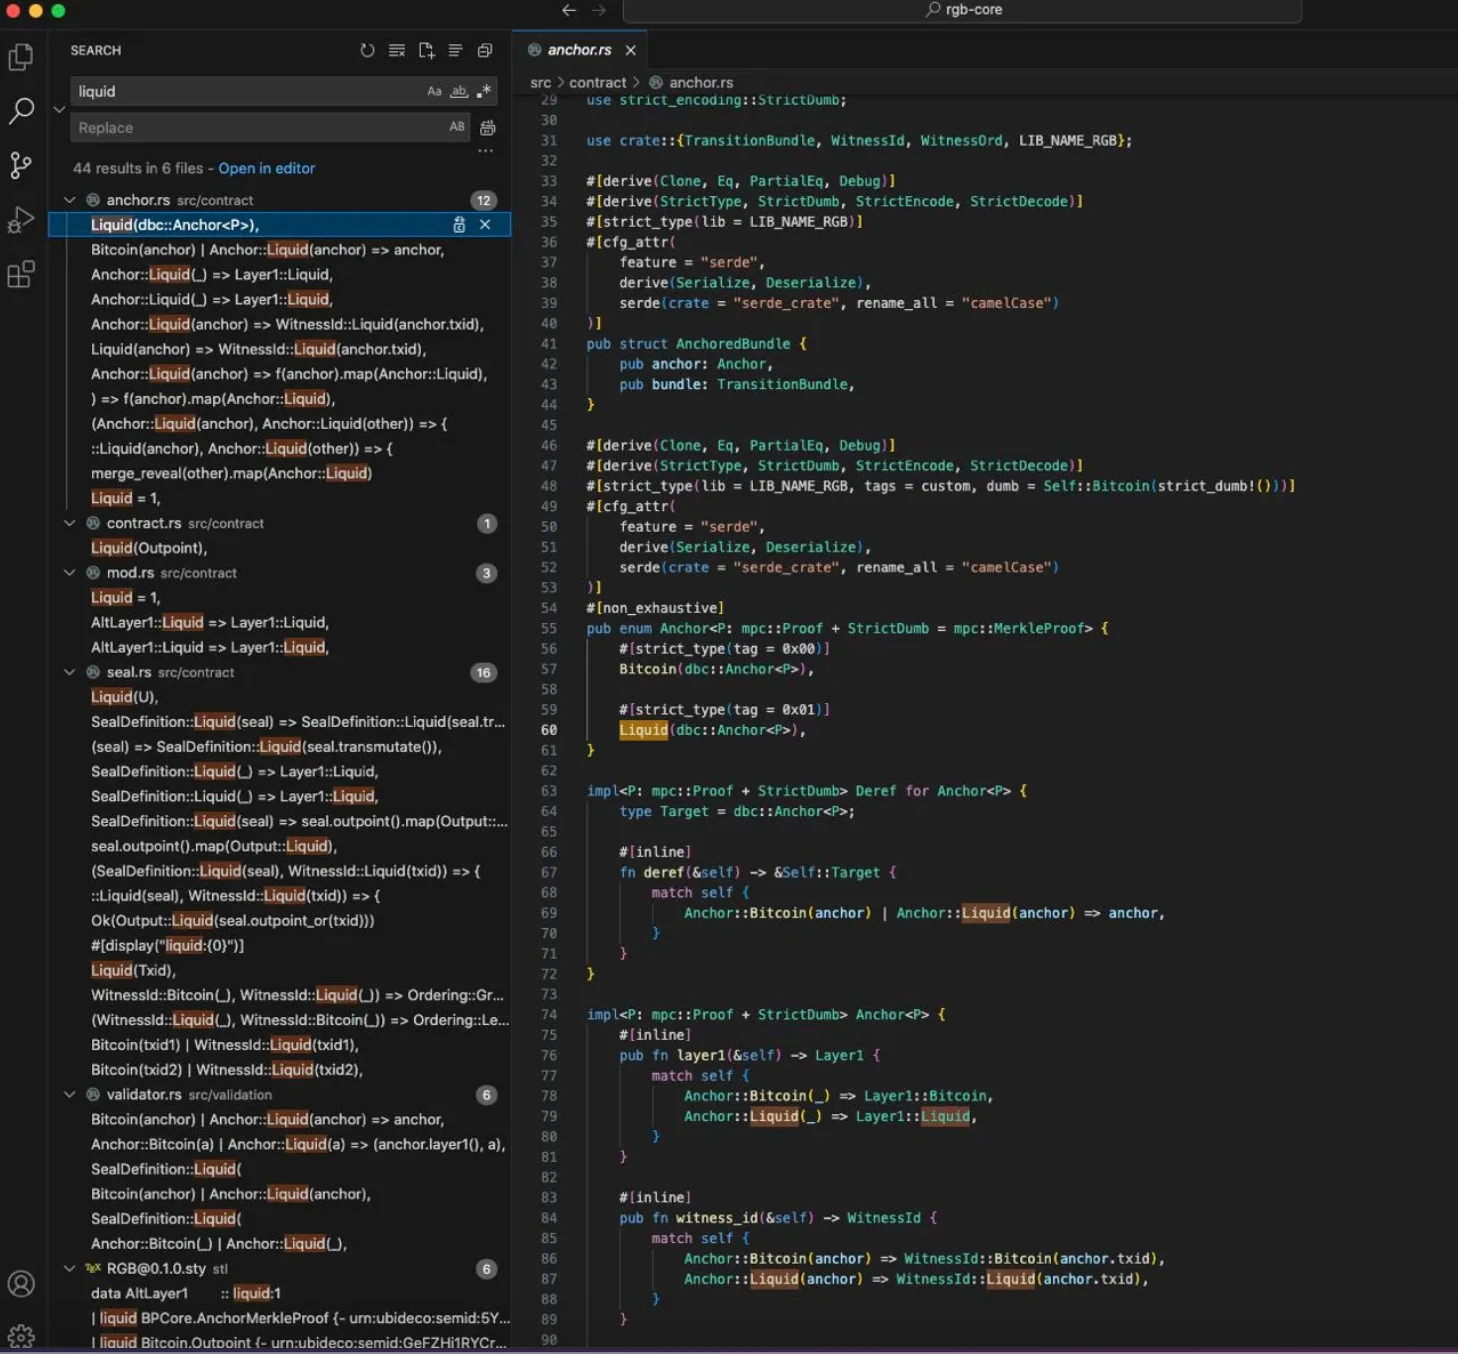Viewport: 1458px width, 1354px height.
Task: Open the Explorer view in activity bar
Action: click(x=21, y=58)
